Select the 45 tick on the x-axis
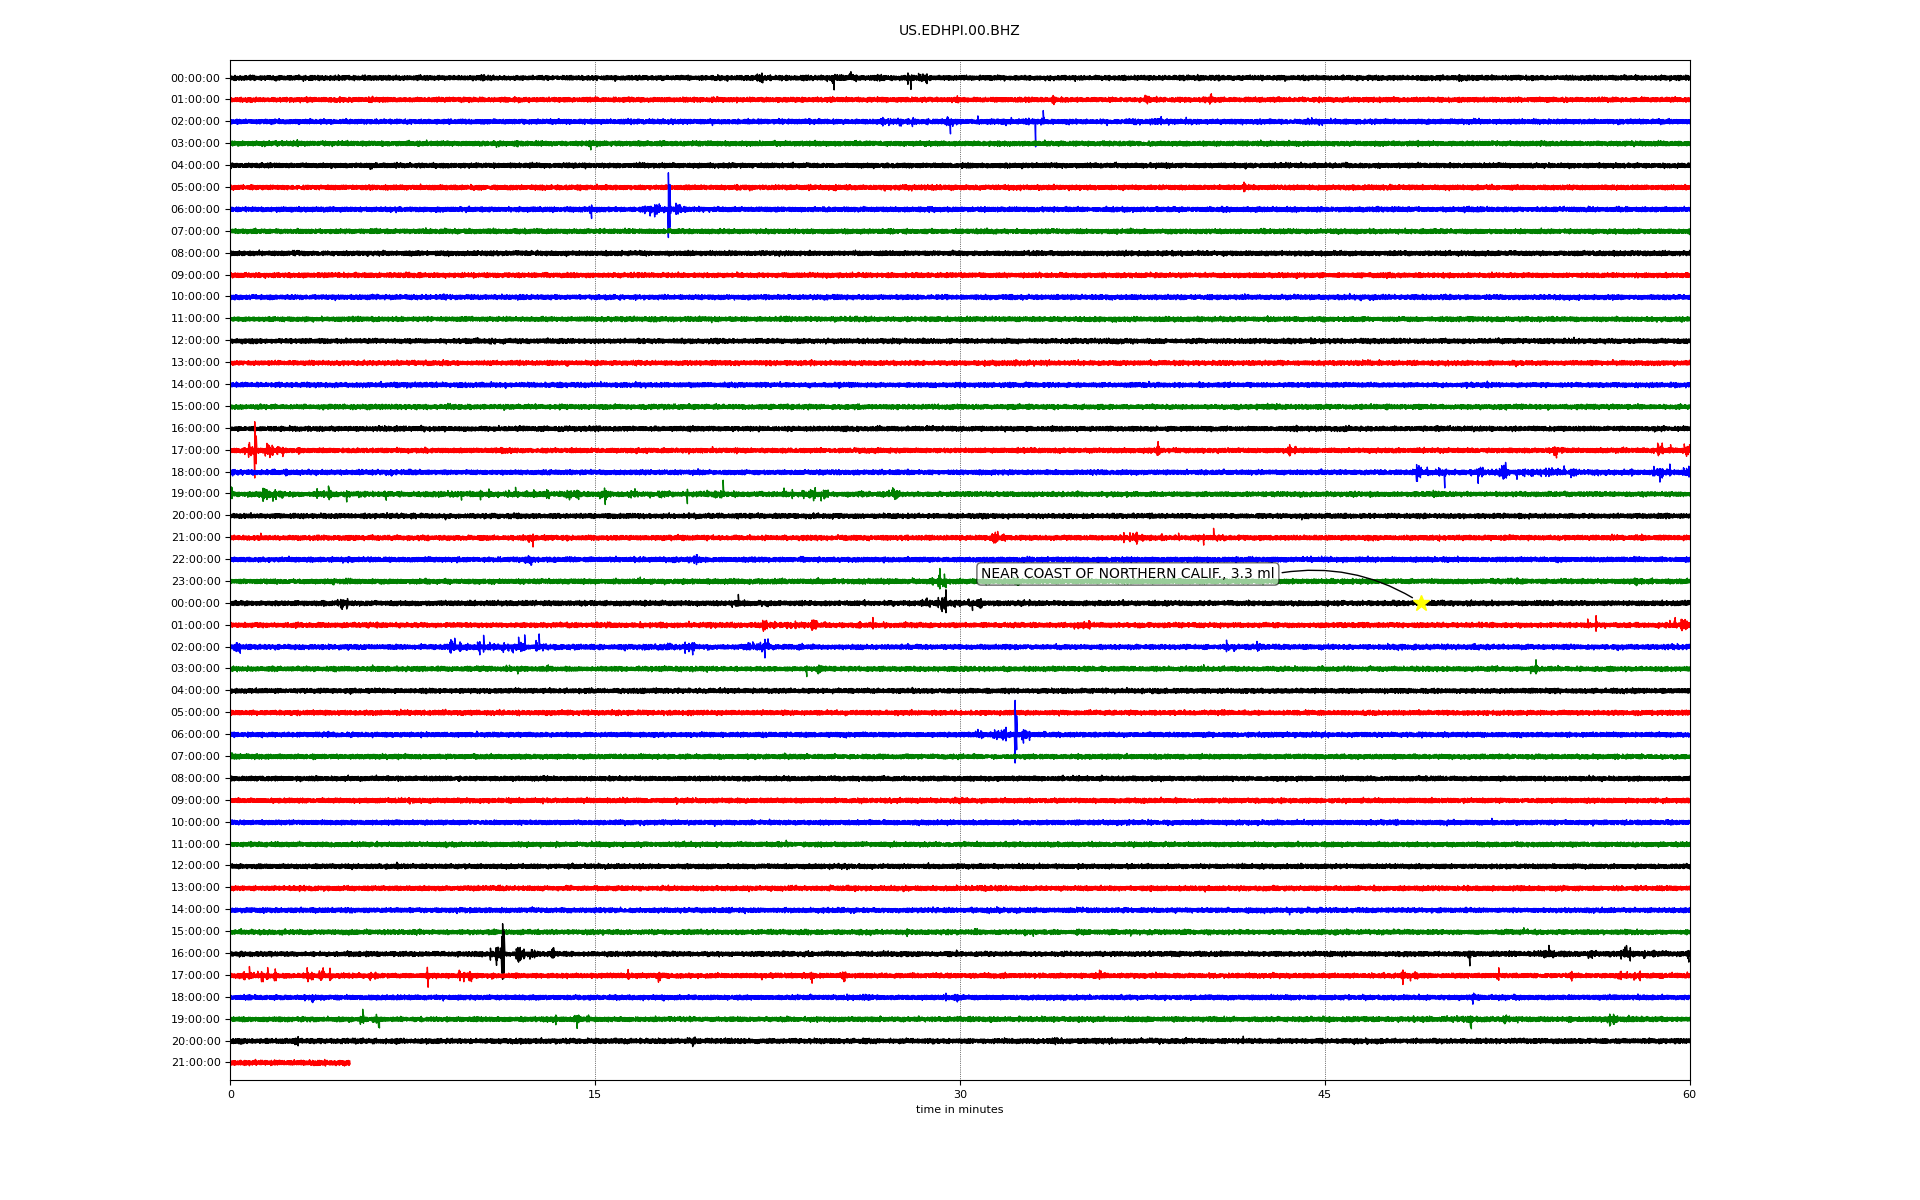1920x1200 pixels. [1325, 1094]
